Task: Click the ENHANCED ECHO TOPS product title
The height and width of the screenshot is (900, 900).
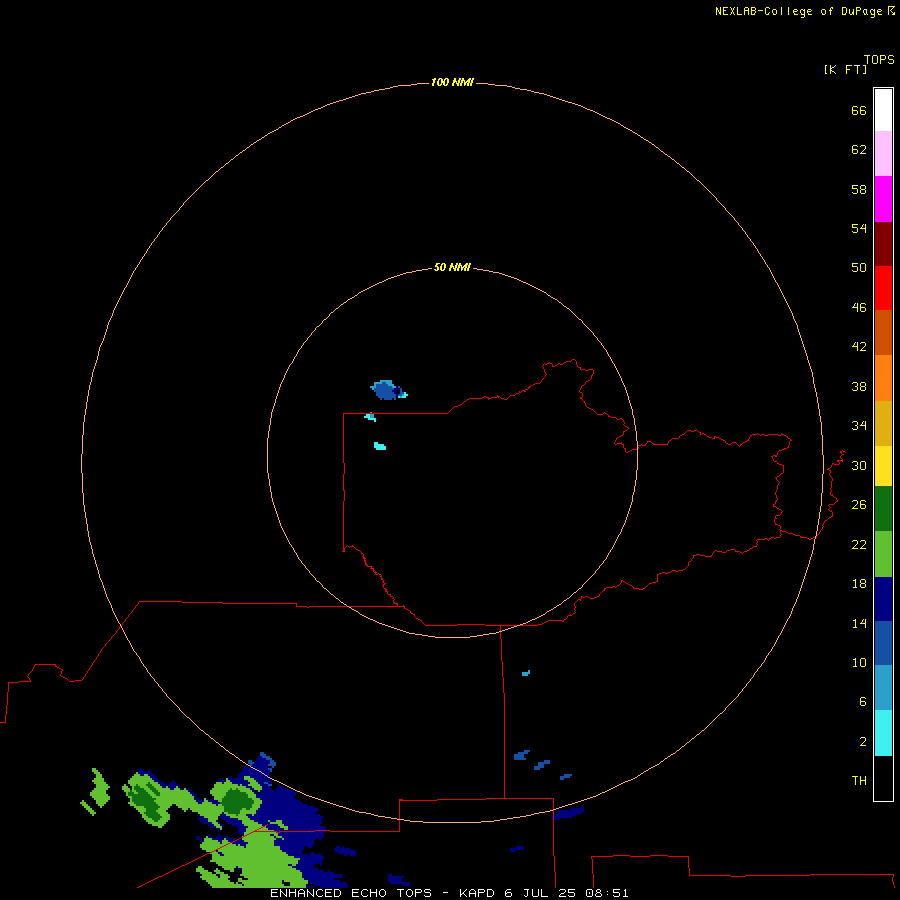Action: coord(350,893)
